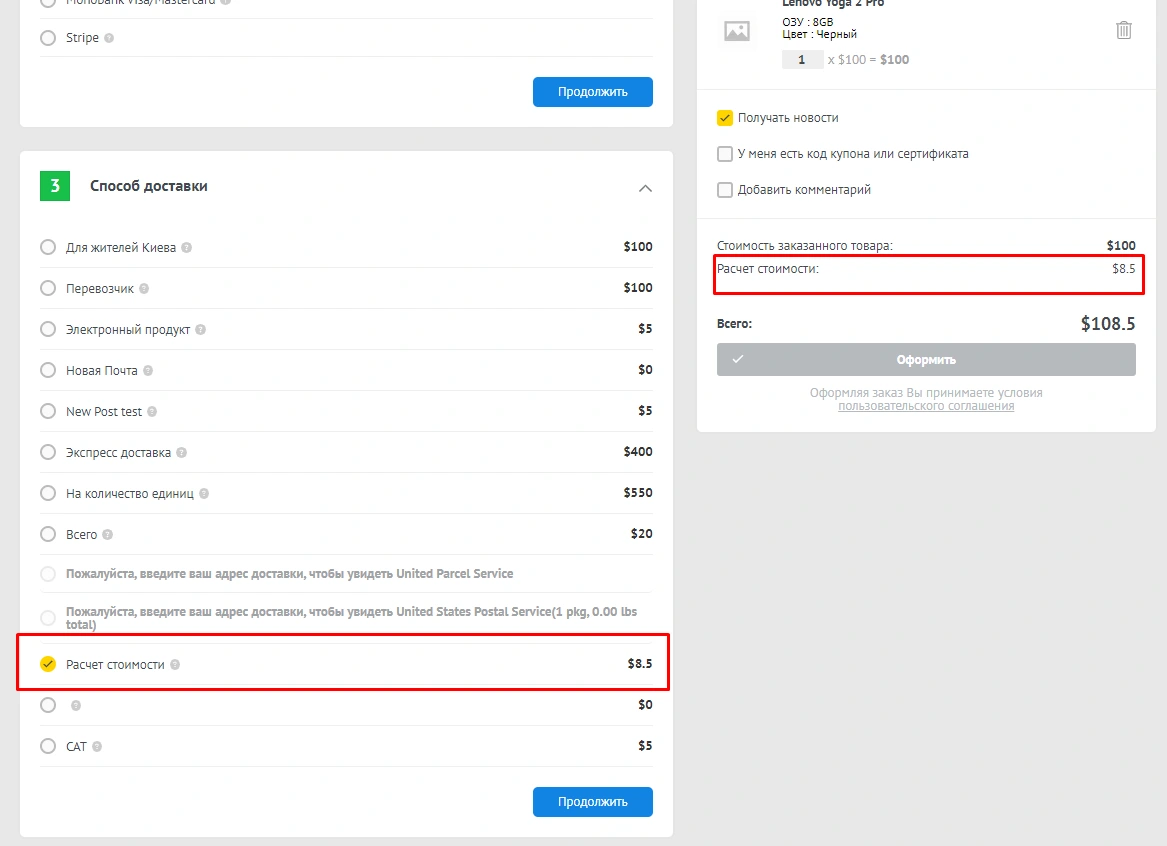Click Продолжить button under delivery methods
Screen dimensions: 1167x846
[592, 802]
